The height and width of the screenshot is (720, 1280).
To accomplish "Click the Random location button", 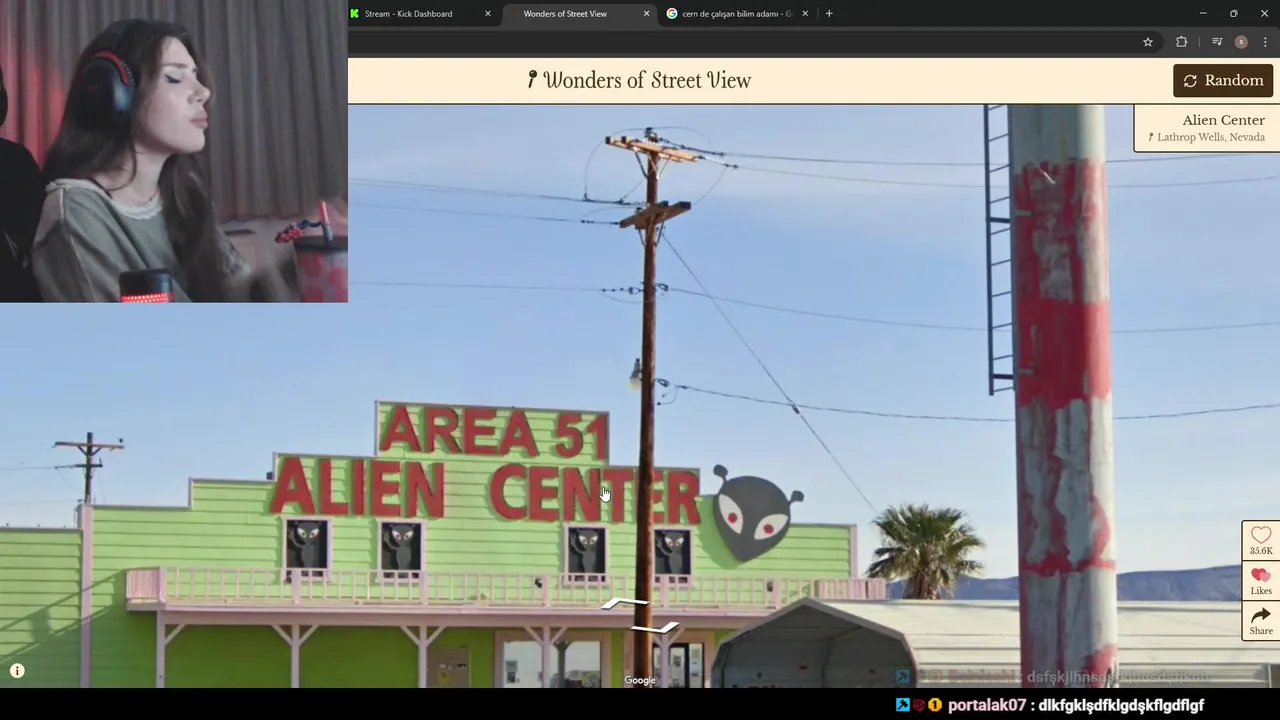I will [x=1223, y=81].
